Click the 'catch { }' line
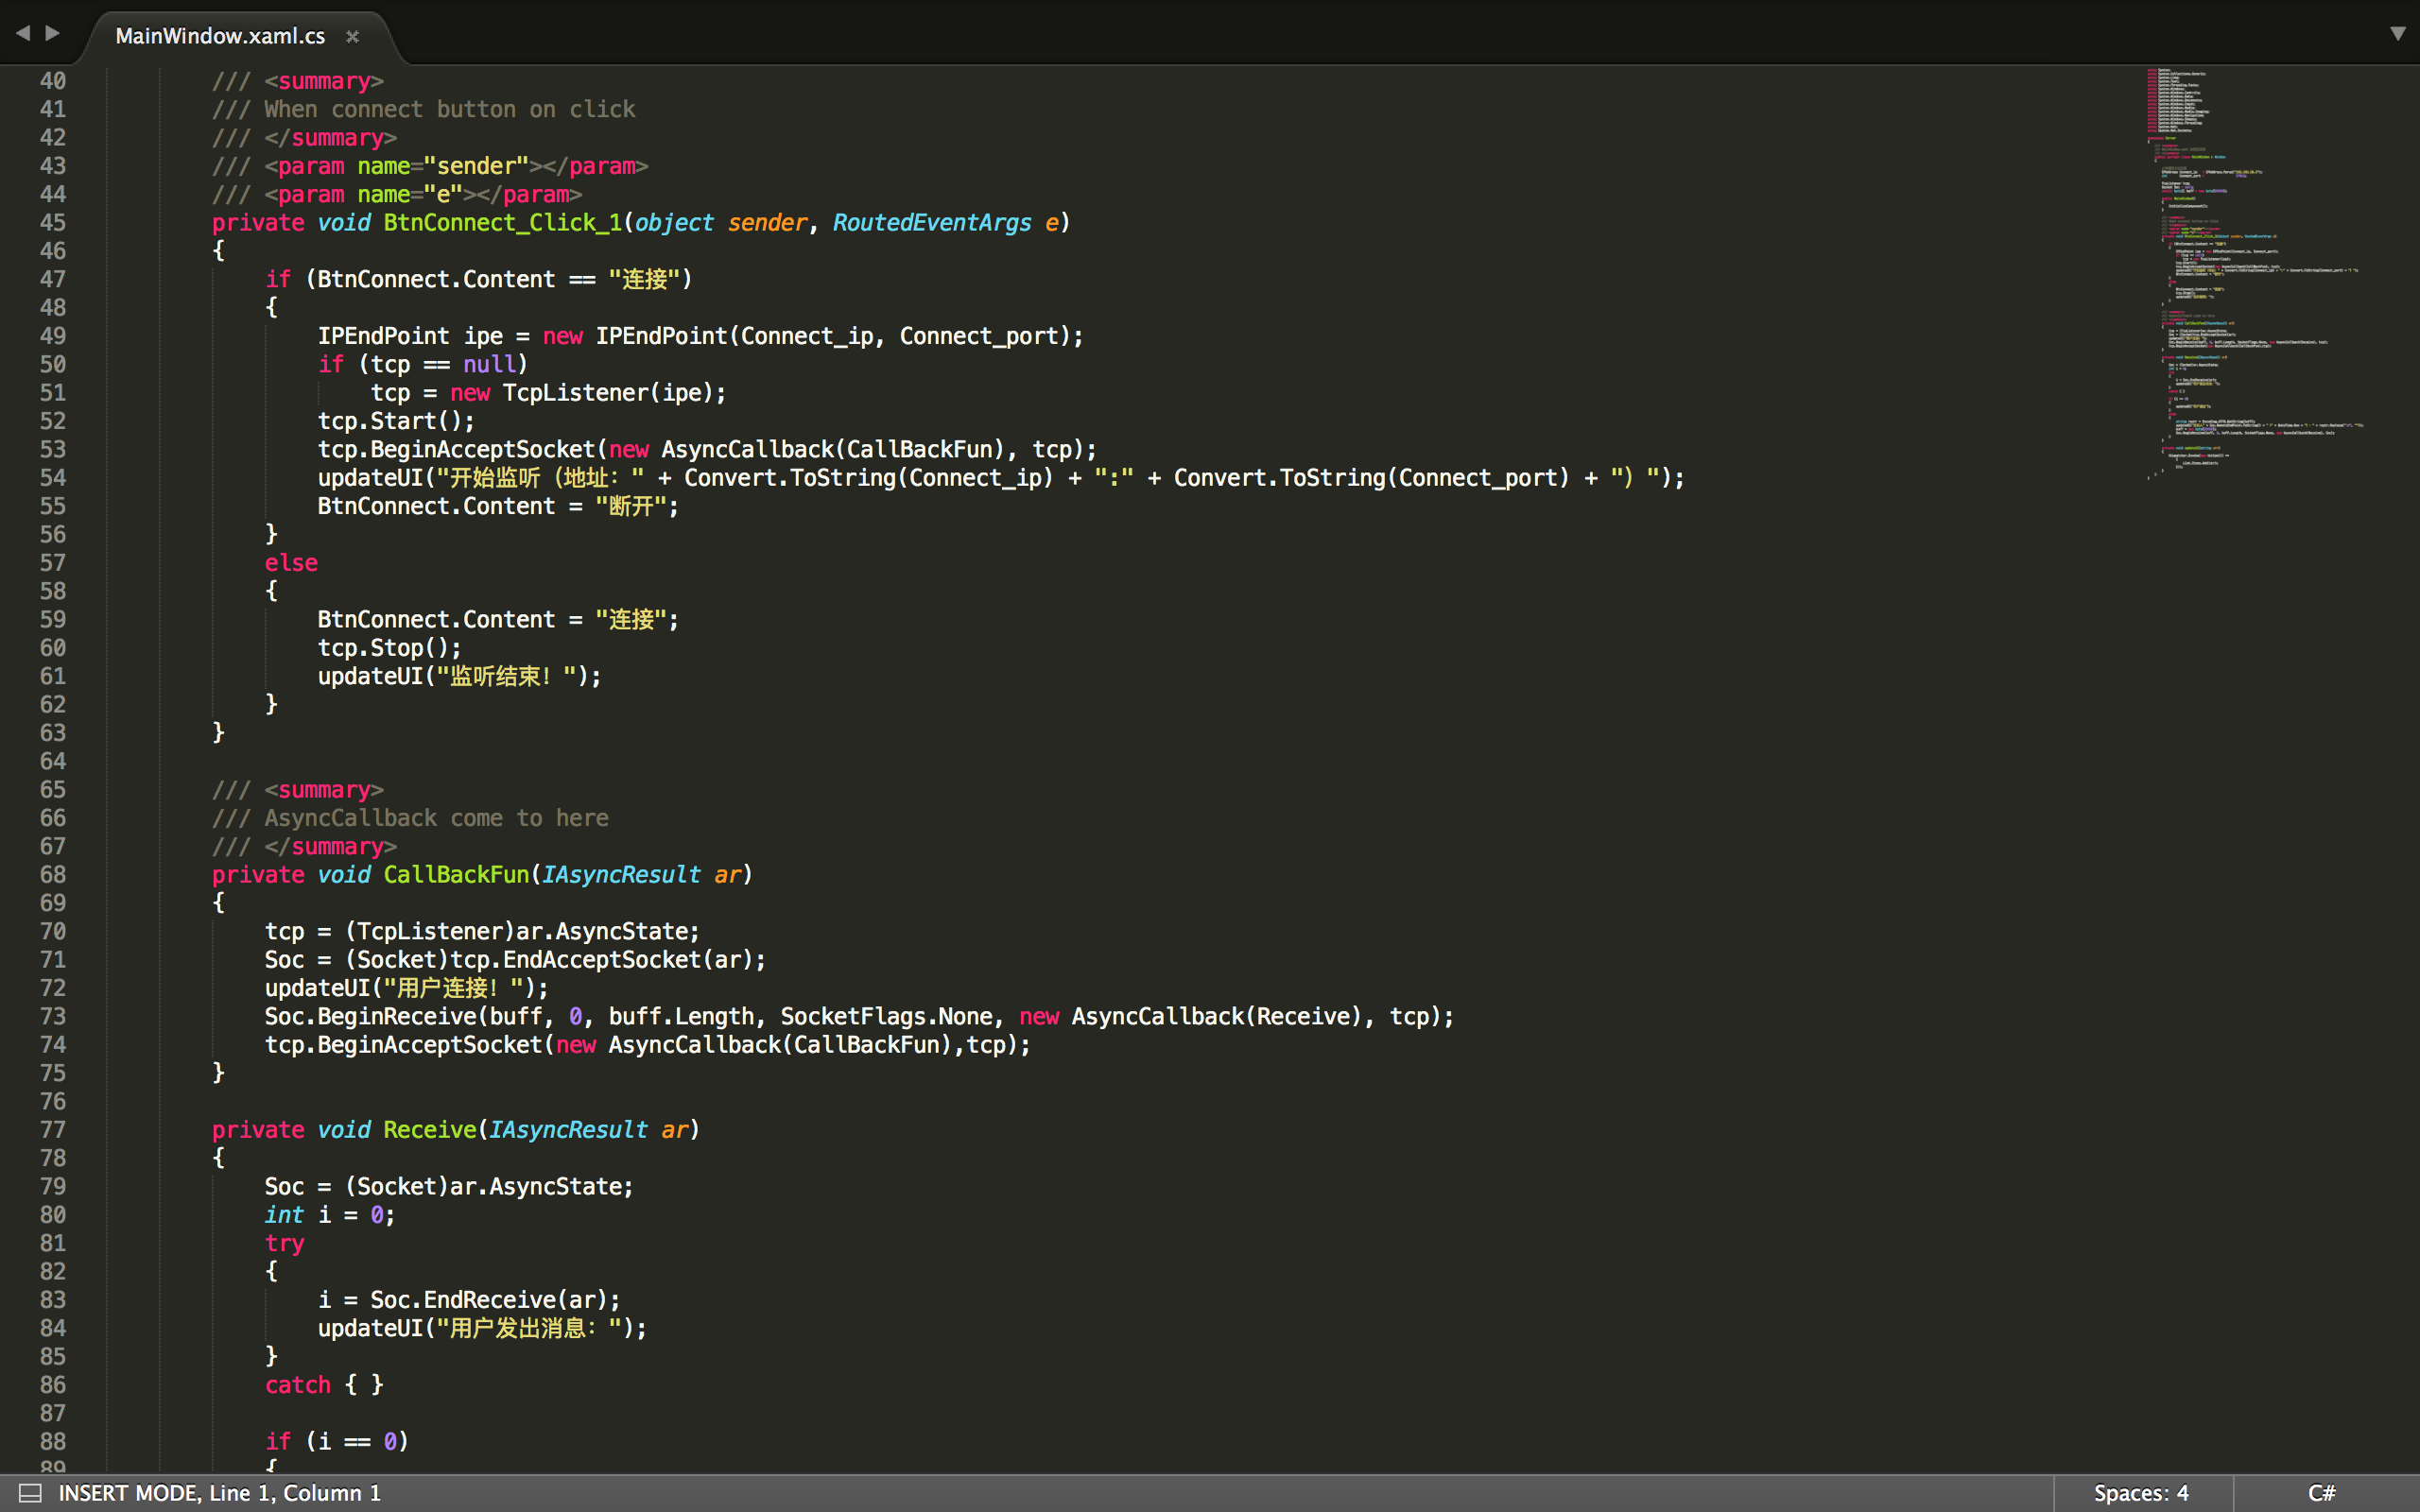 click(324, 1385)
